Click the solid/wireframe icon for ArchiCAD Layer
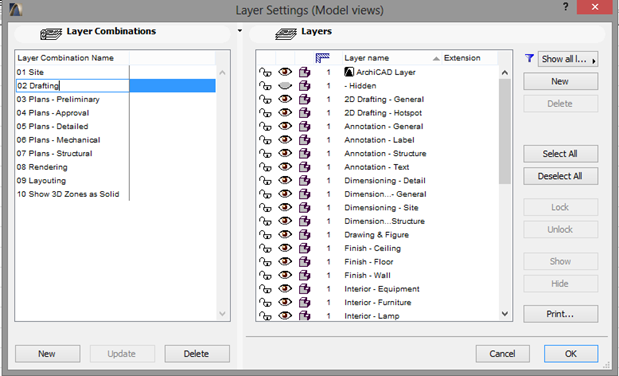The height and width of the screenshot is (376, 619). tap(304, 72)
